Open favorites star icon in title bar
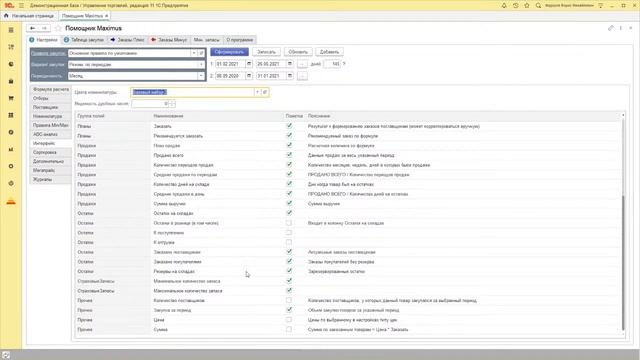This screenshot has width=640, height=360. click(527, 6)
